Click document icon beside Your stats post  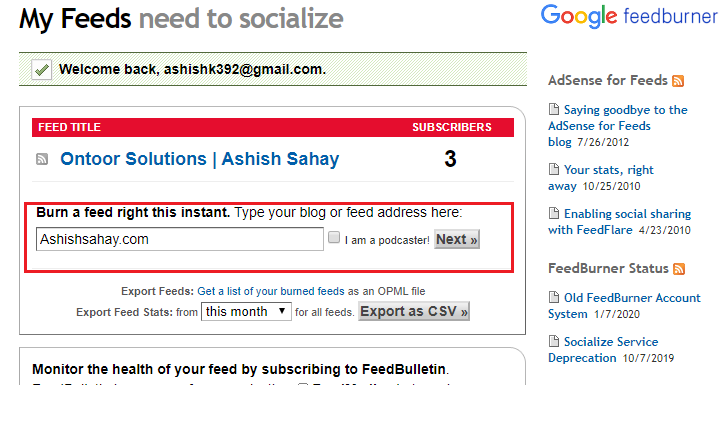(554, 170)
